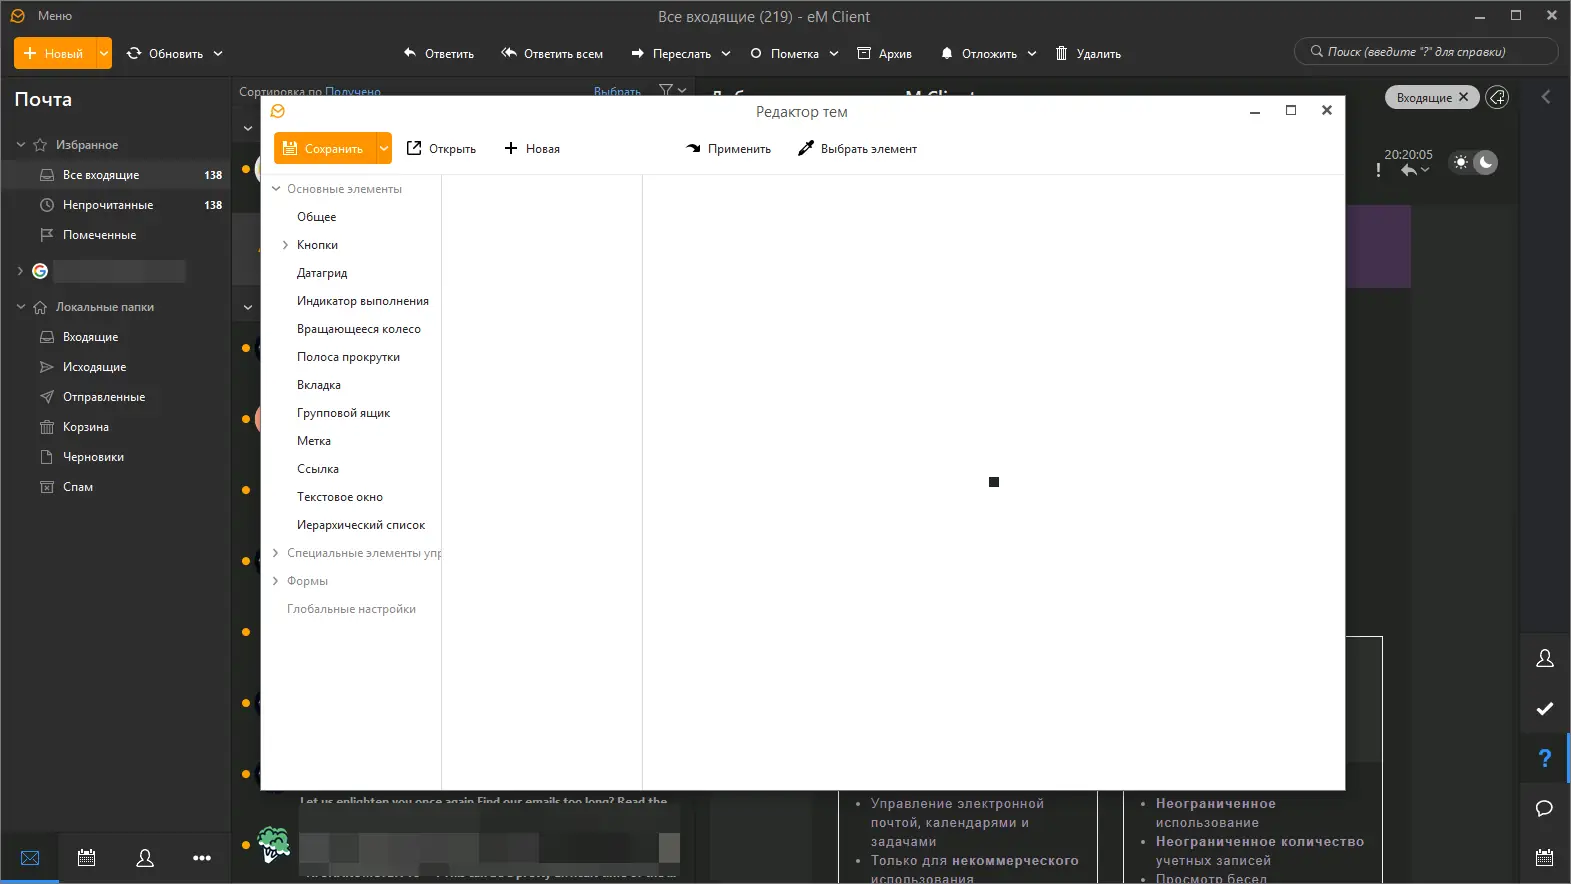Expand the Кнопки tree node
The height and width of the screenshot is (884, 1571).
[285, 245]
